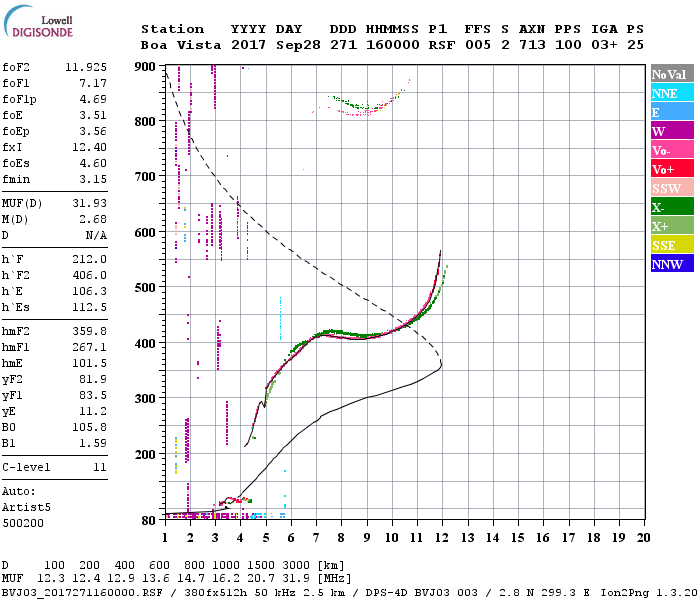Click the foF2 value 11.925
This screenshot has height=600, width=700.
click(86, 67)
